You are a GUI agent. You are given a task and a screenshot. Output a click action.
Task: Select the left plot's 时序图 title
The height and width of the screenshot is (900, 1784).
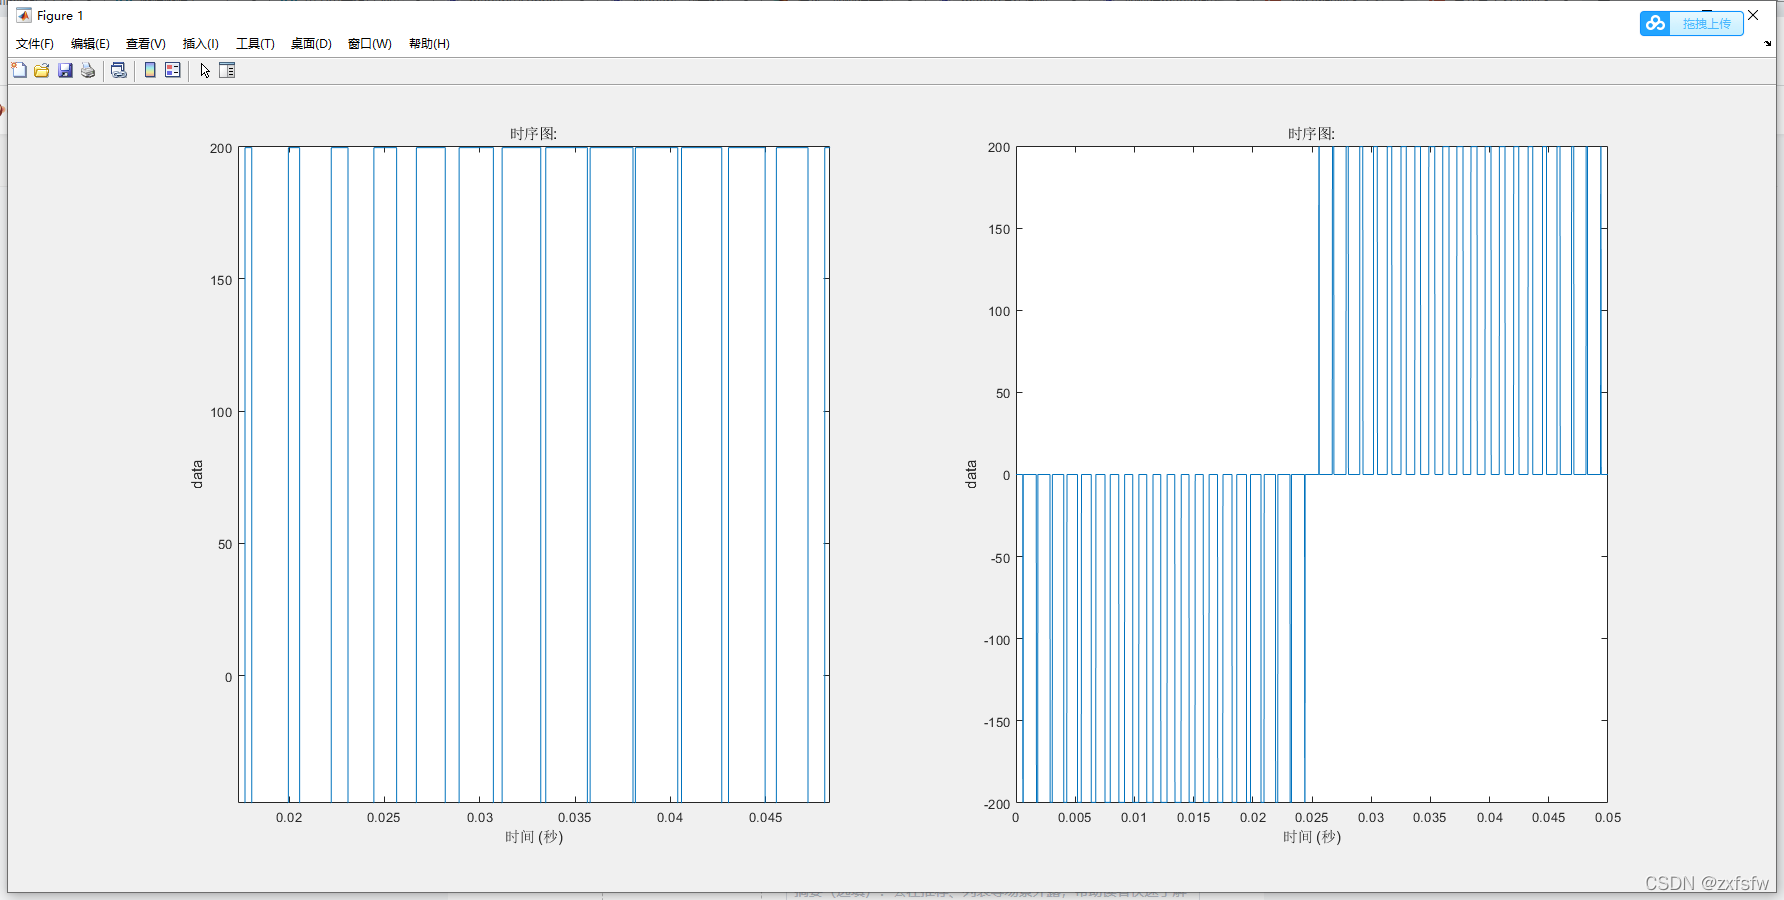tap(534, 134)
